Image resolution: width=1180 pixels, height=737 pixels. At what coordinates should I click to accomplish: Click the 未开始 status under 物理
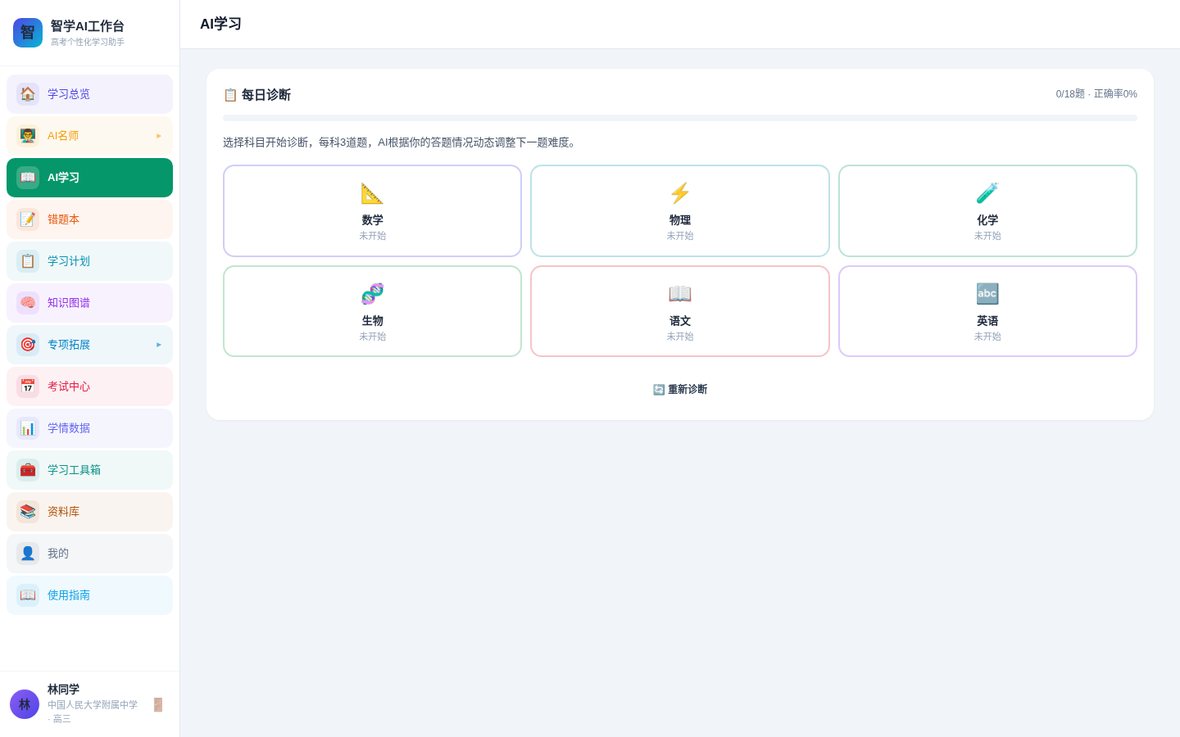[x=680, y=236]
